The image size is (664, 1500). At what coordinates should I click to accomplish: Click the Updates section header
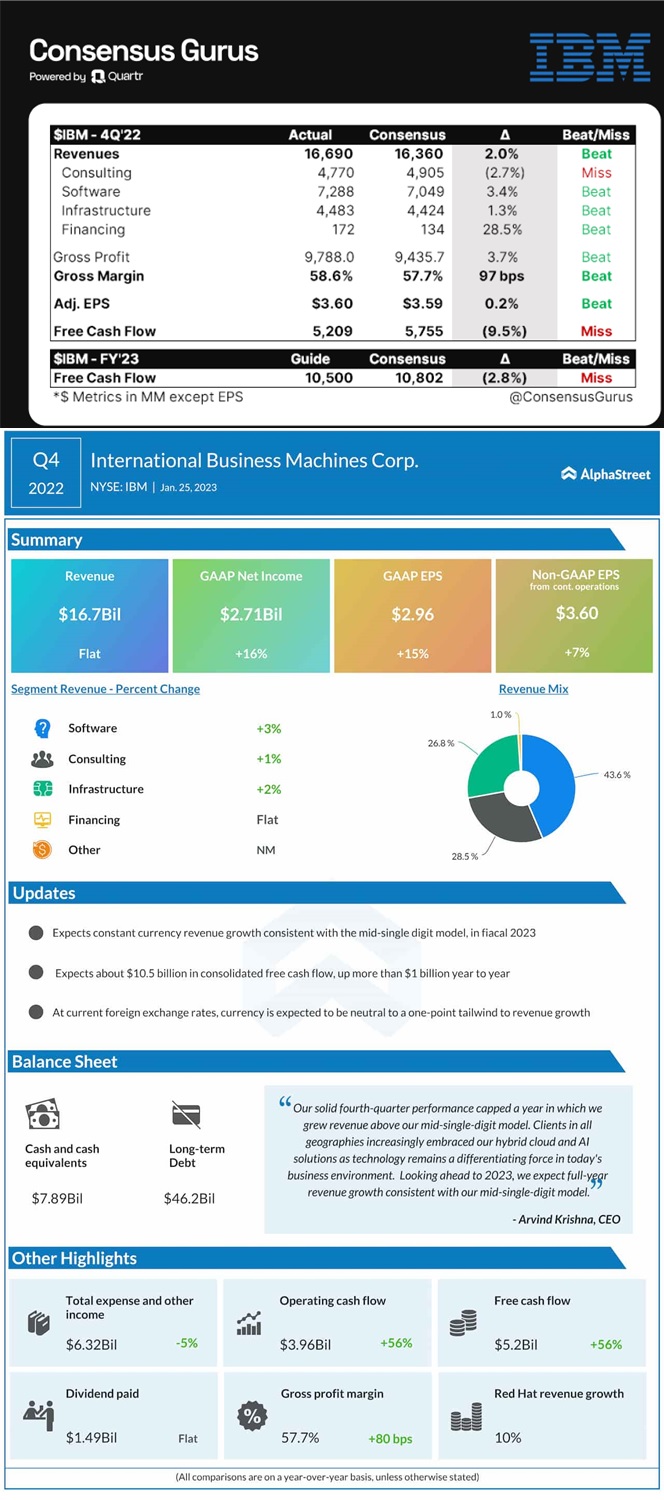(x=316, y=893)
